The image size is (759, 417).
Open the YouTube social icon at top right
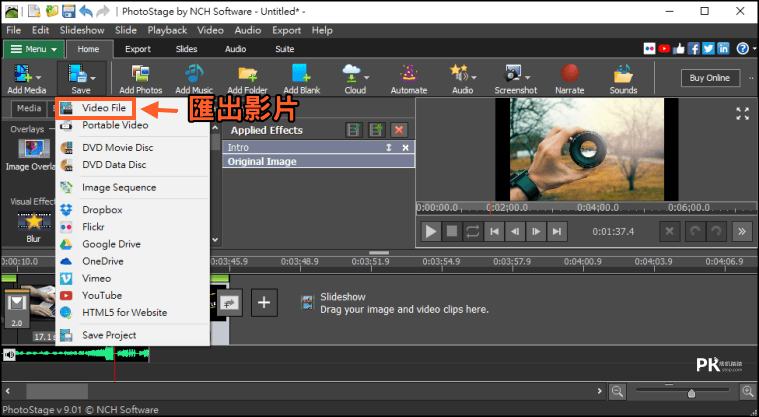pos(664,48)
